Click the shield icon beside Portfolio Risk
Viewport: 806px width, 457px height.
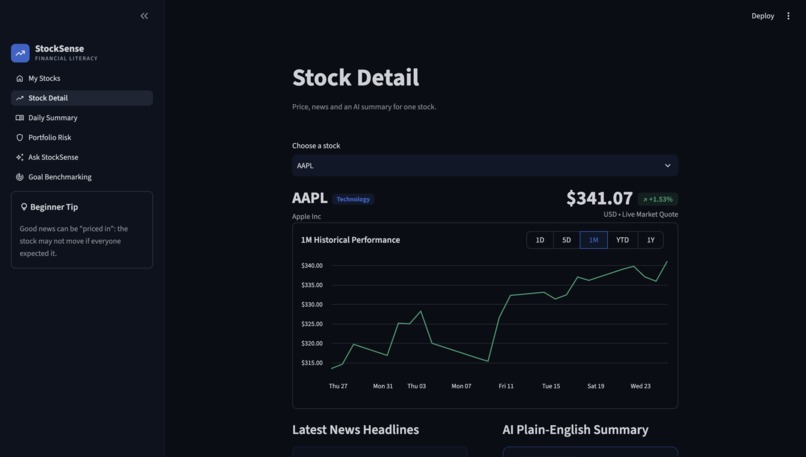click(20, 138)
